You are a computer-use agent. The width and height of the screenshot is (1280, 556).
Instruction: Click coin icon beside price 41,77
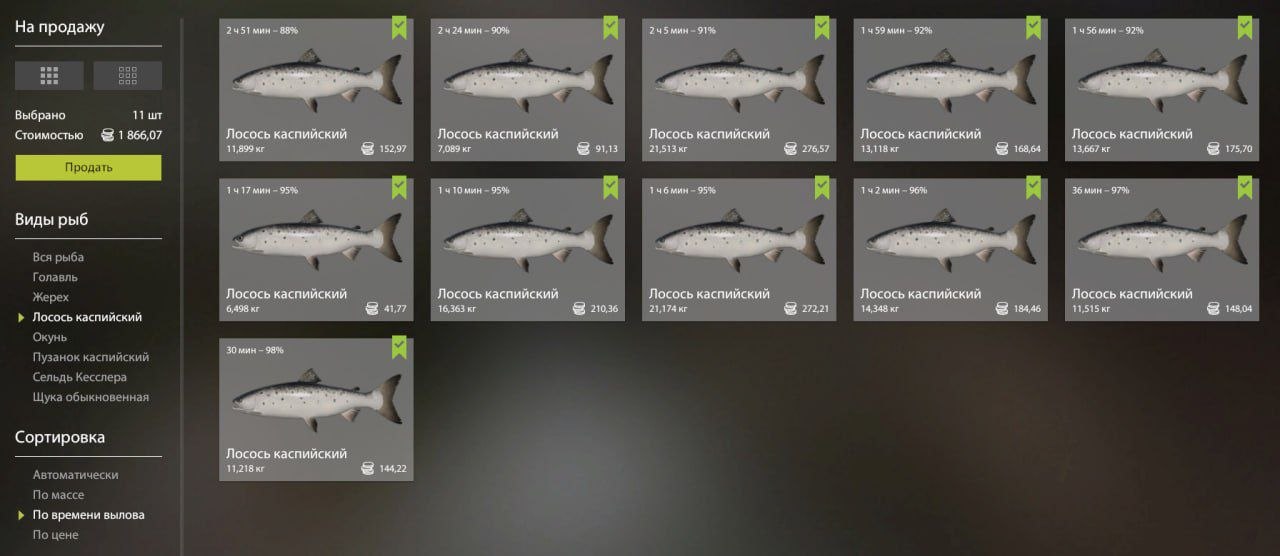368,309
